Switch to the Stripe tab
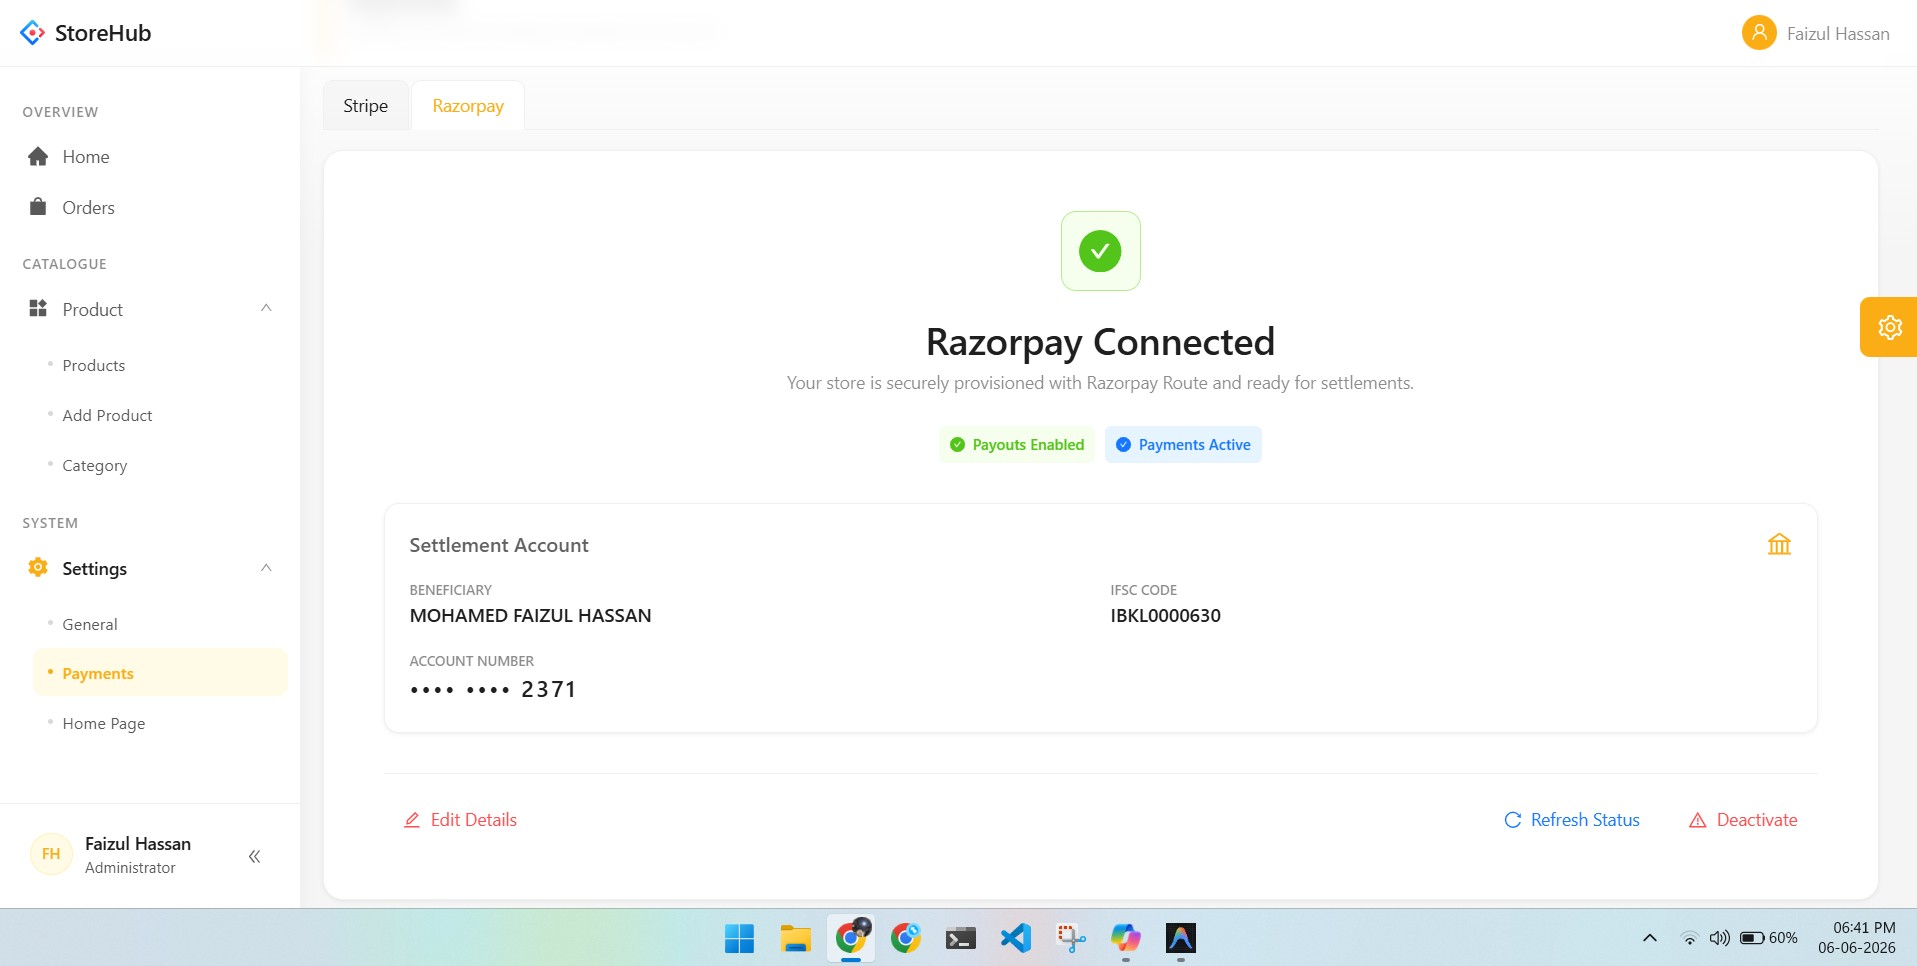Image resolution: width=1917 pixels, height=966 pixels. [366, 106]
